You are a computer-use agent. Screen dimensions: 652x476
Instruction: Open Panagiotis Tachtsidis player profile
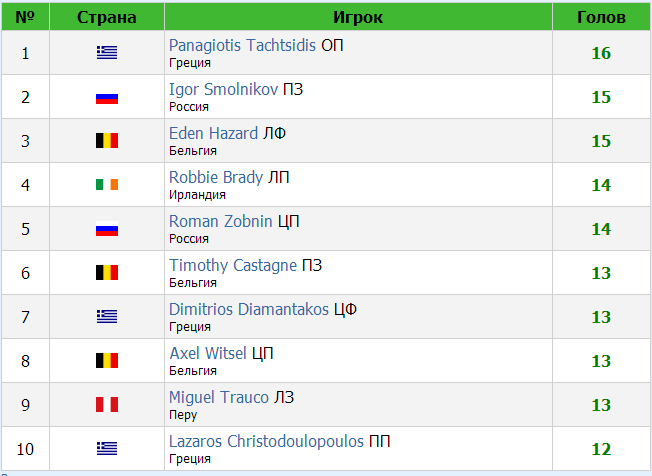(243, 46)
